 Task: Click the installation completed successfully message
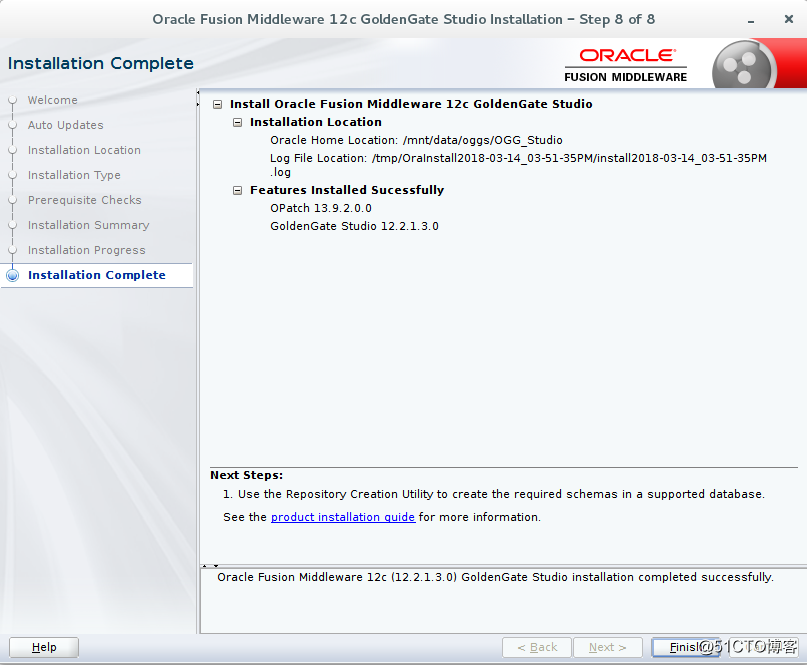point(495,577)
